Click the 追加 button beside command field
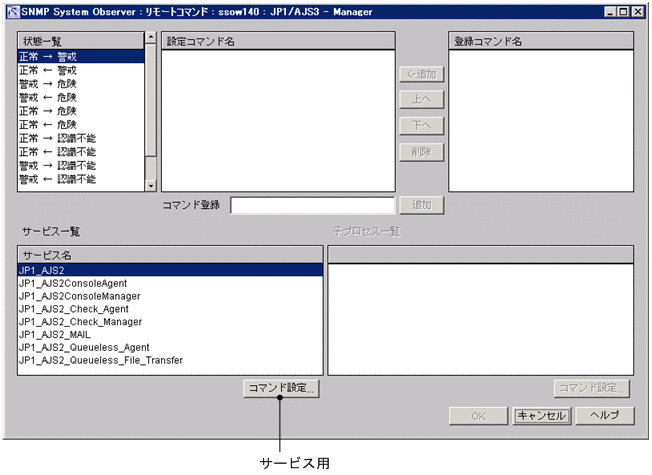This screenshot has height=475, width=652. coord(422,205)
